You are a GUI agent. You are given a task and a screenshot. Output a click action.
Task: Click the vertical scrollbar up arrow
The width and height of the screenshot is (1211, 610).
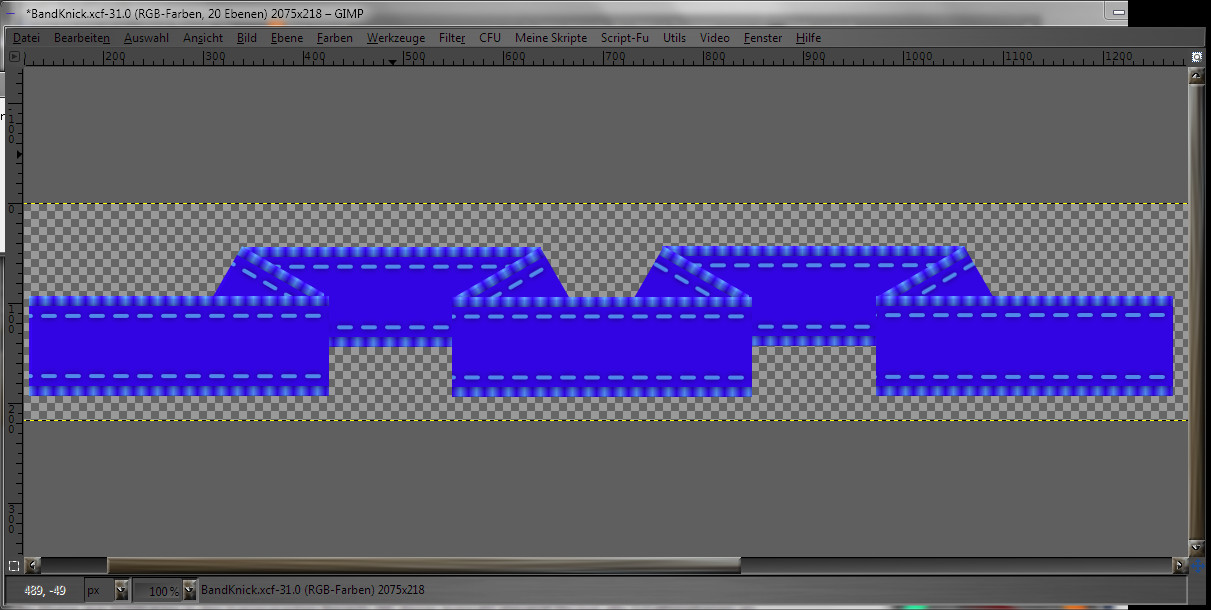pos(1196,76)
